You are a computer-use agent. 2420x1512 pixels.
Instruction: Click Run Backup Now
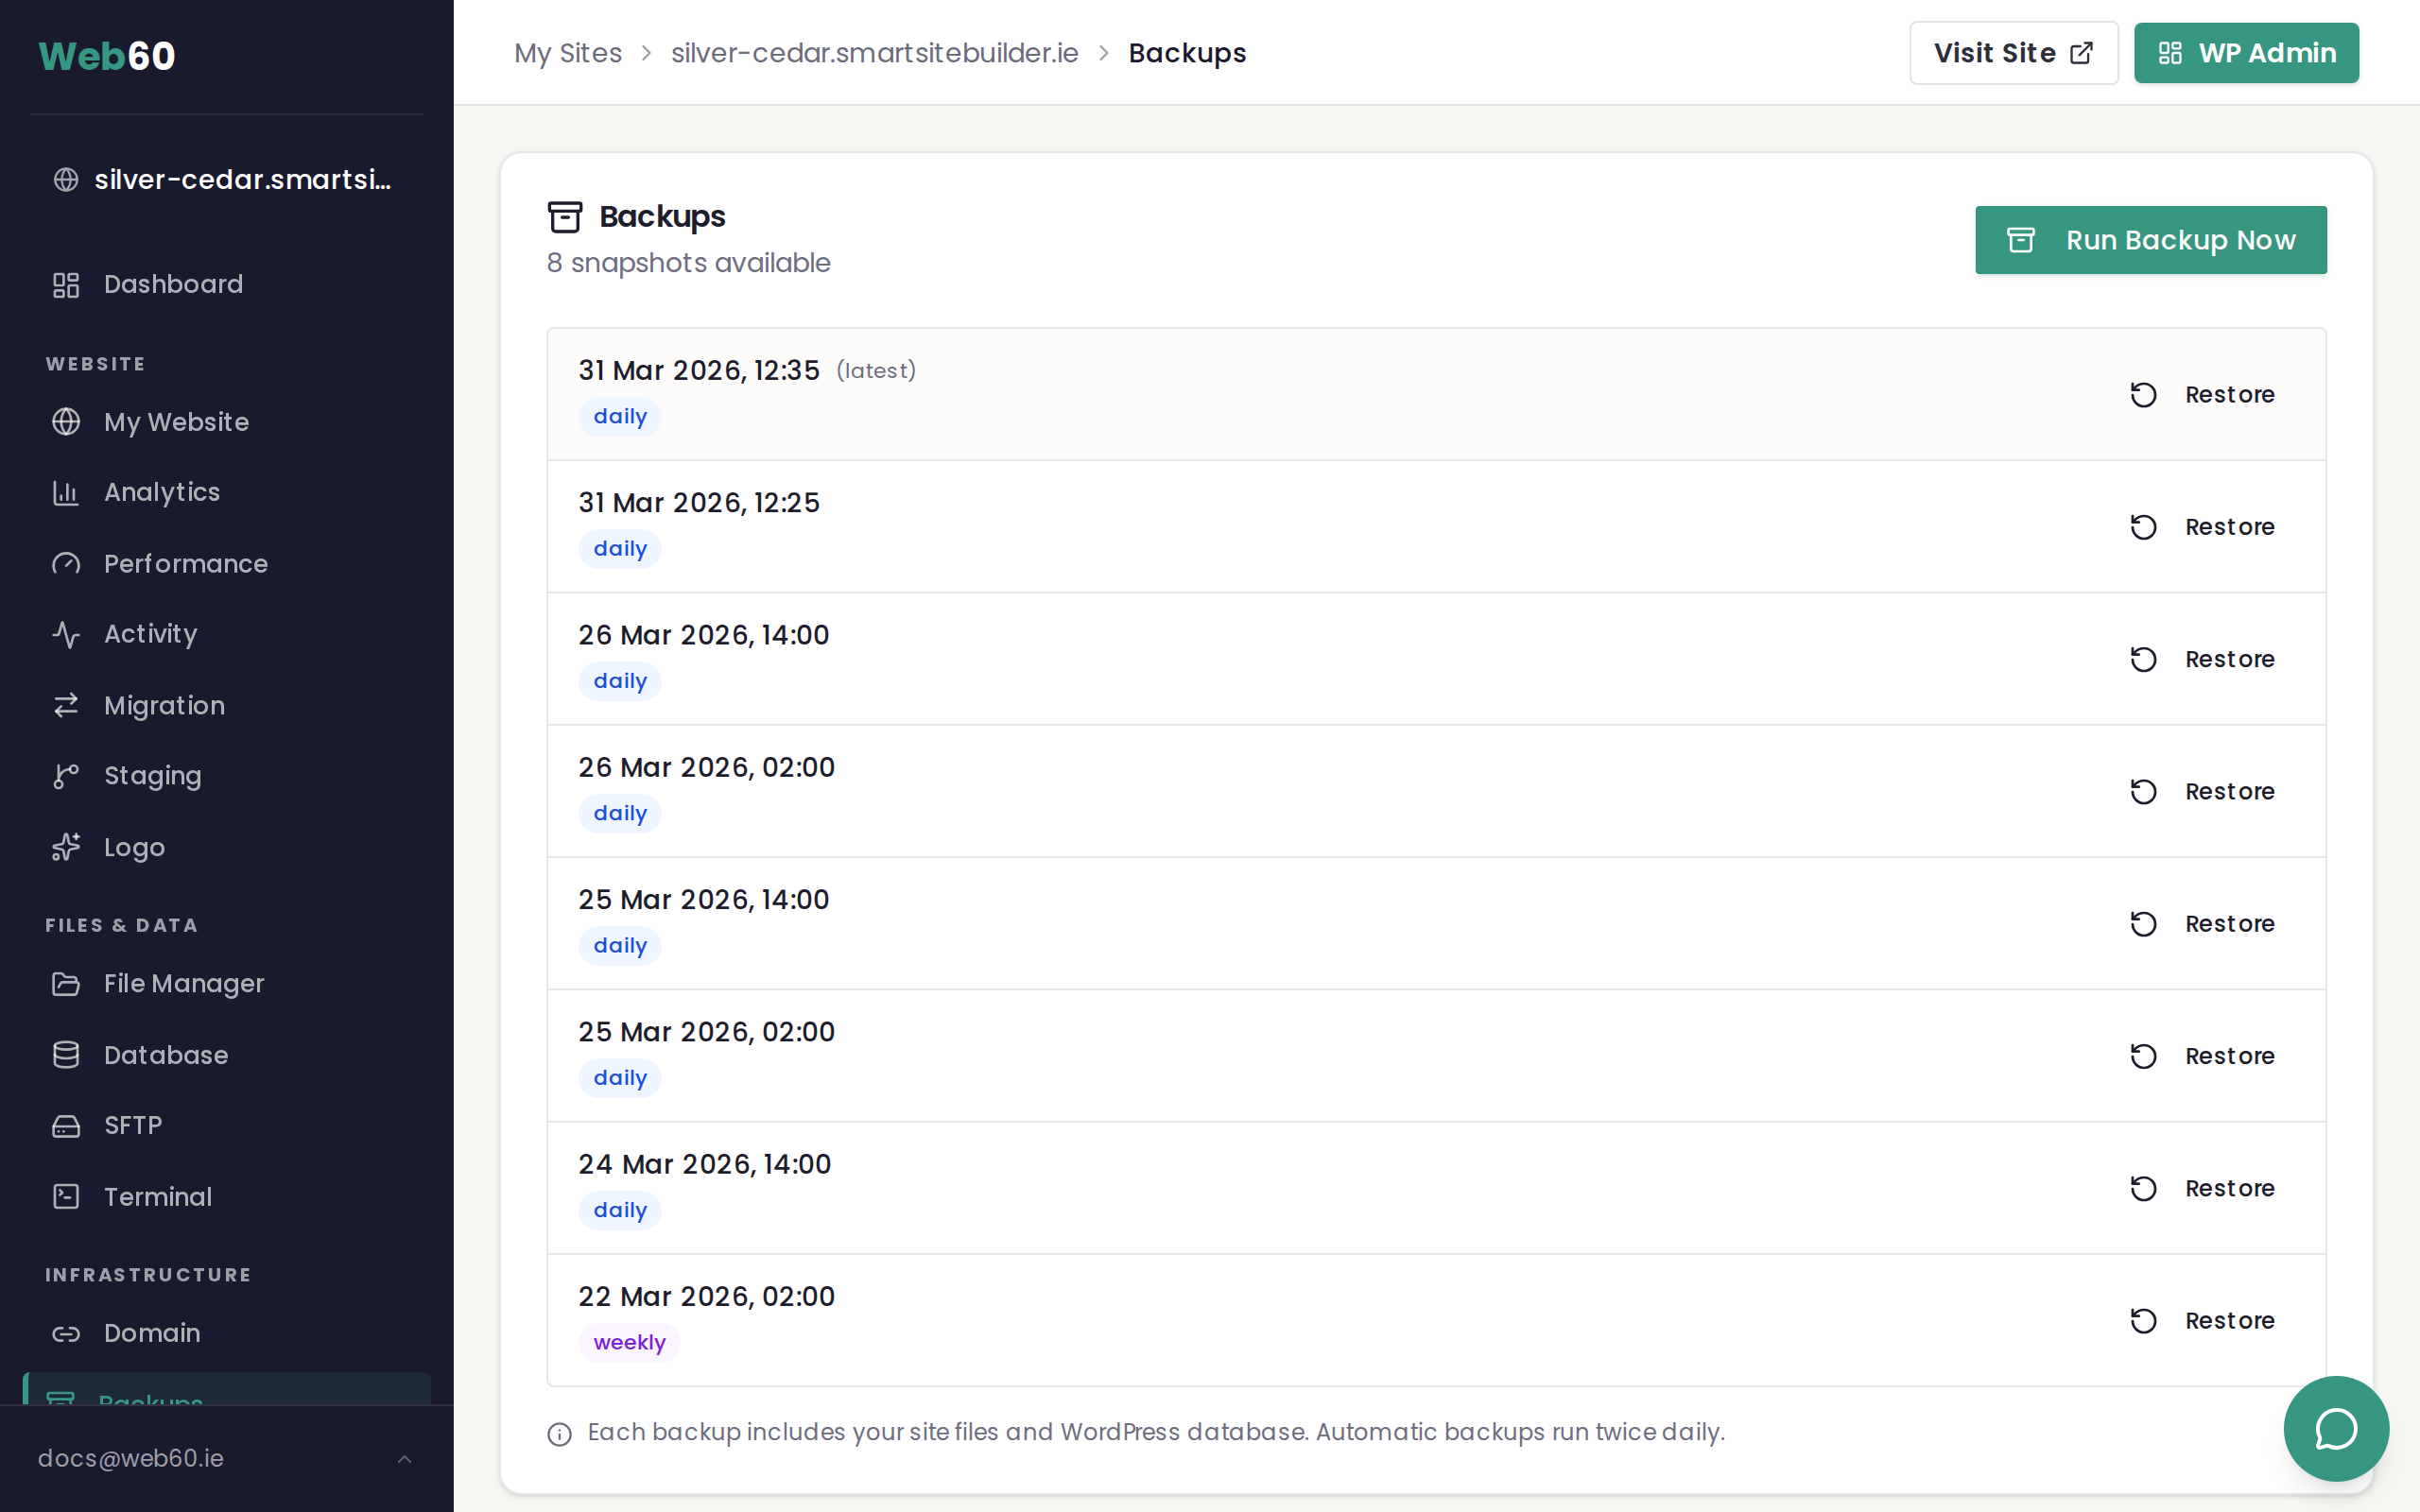(x=2150, y=239)
